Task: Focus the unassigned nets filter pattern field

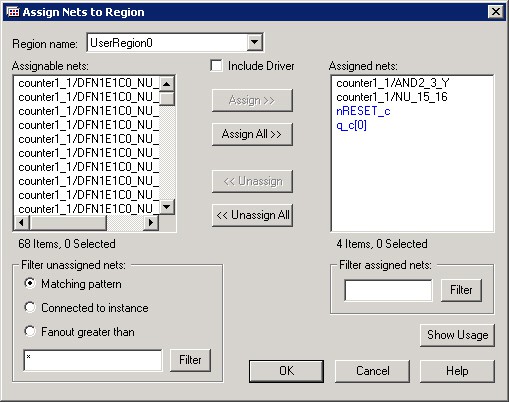Action: point(93,360)
